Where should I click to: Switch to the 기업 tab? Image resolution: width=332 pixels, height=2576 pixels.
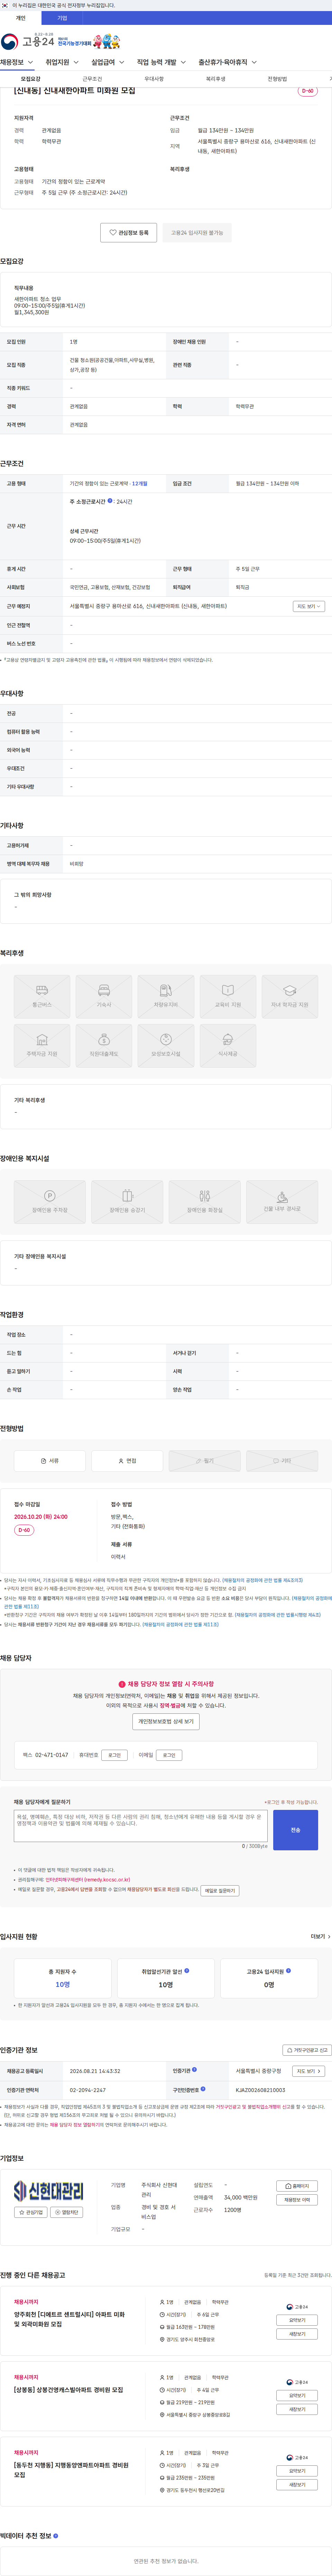[x=62, y=18]
